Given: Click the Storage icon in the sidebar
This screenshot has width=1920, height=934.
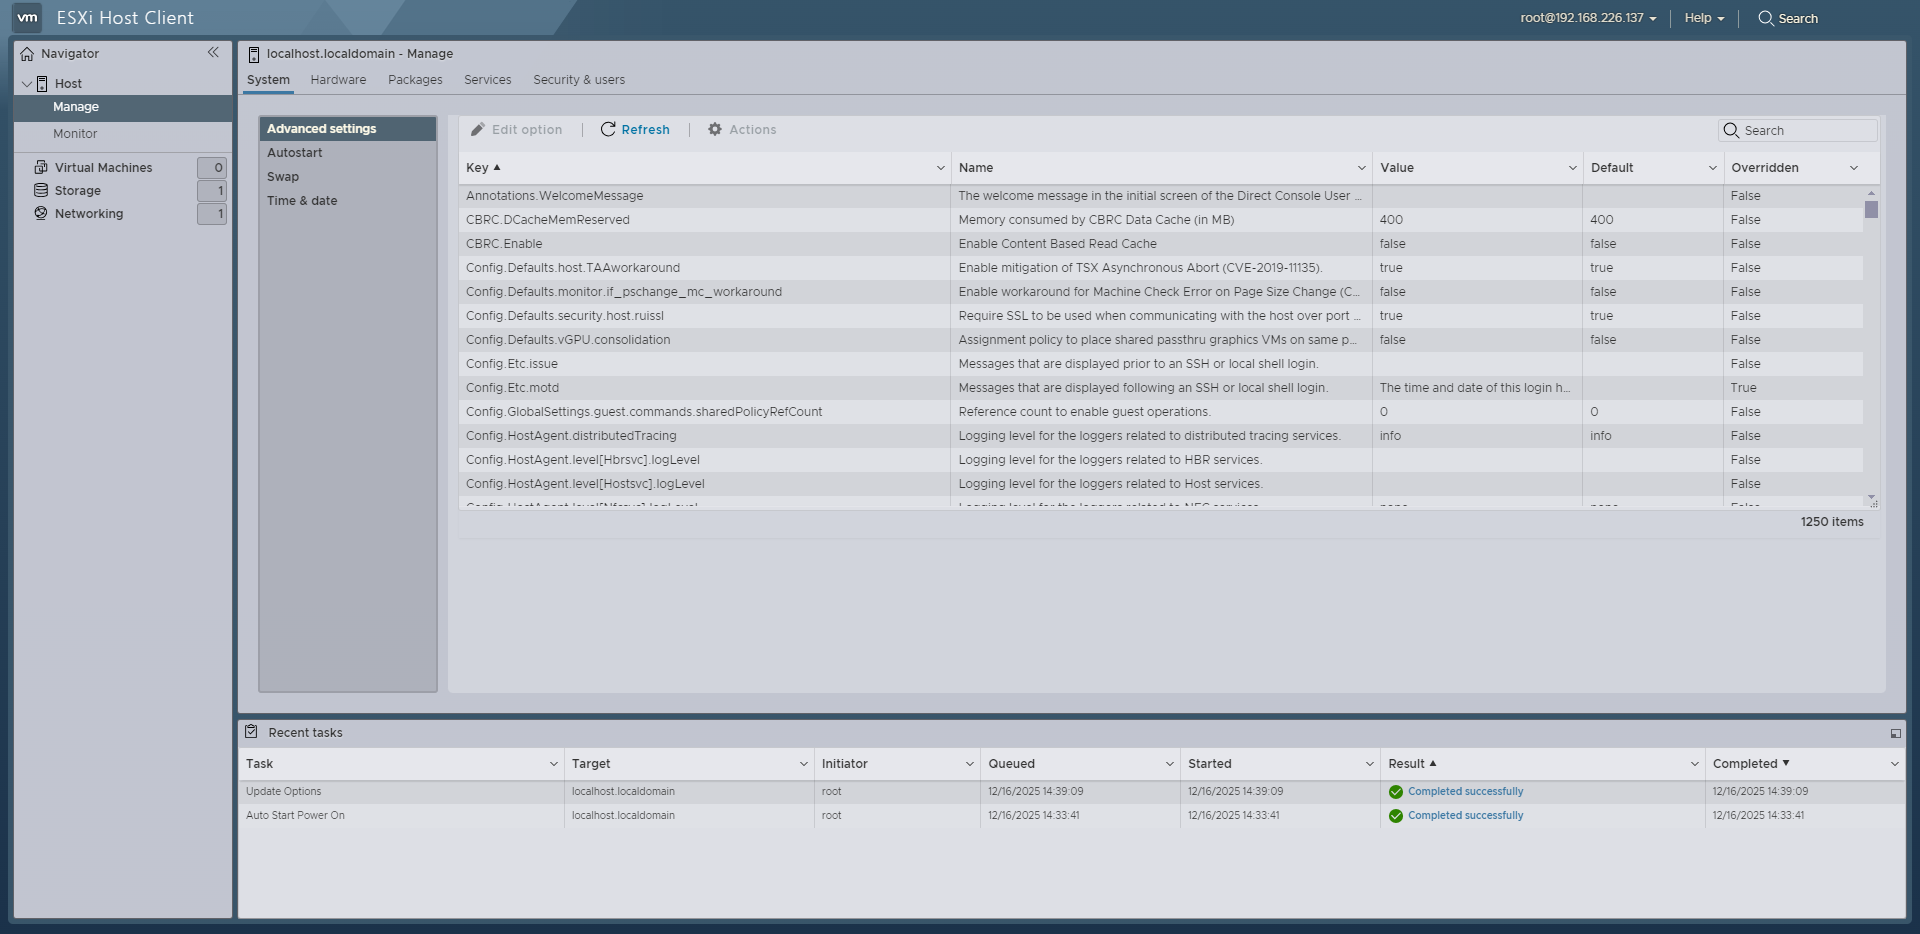Looking at the screenshot, I should point(40,190).
